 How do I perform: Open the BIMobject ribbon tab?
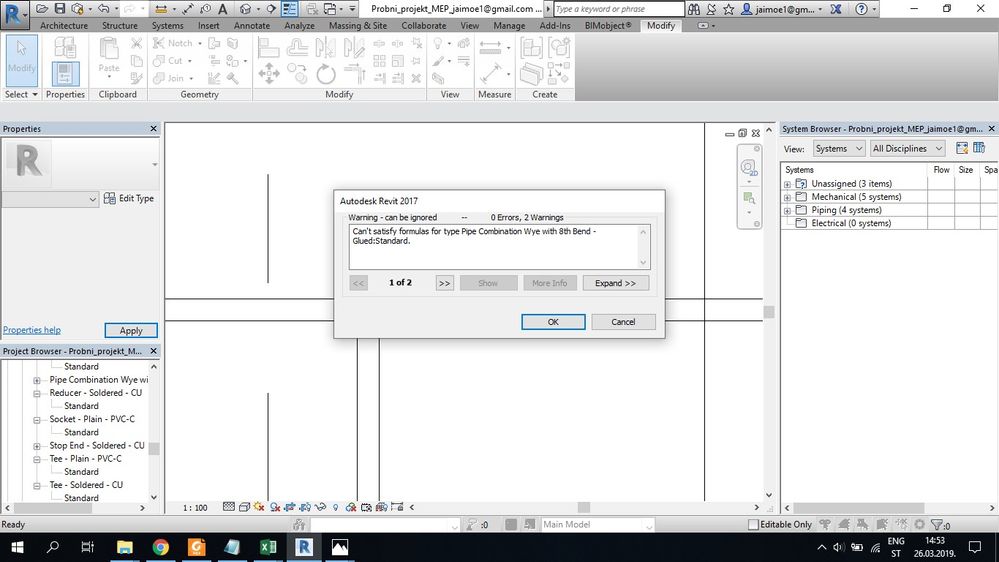point(608,25)
